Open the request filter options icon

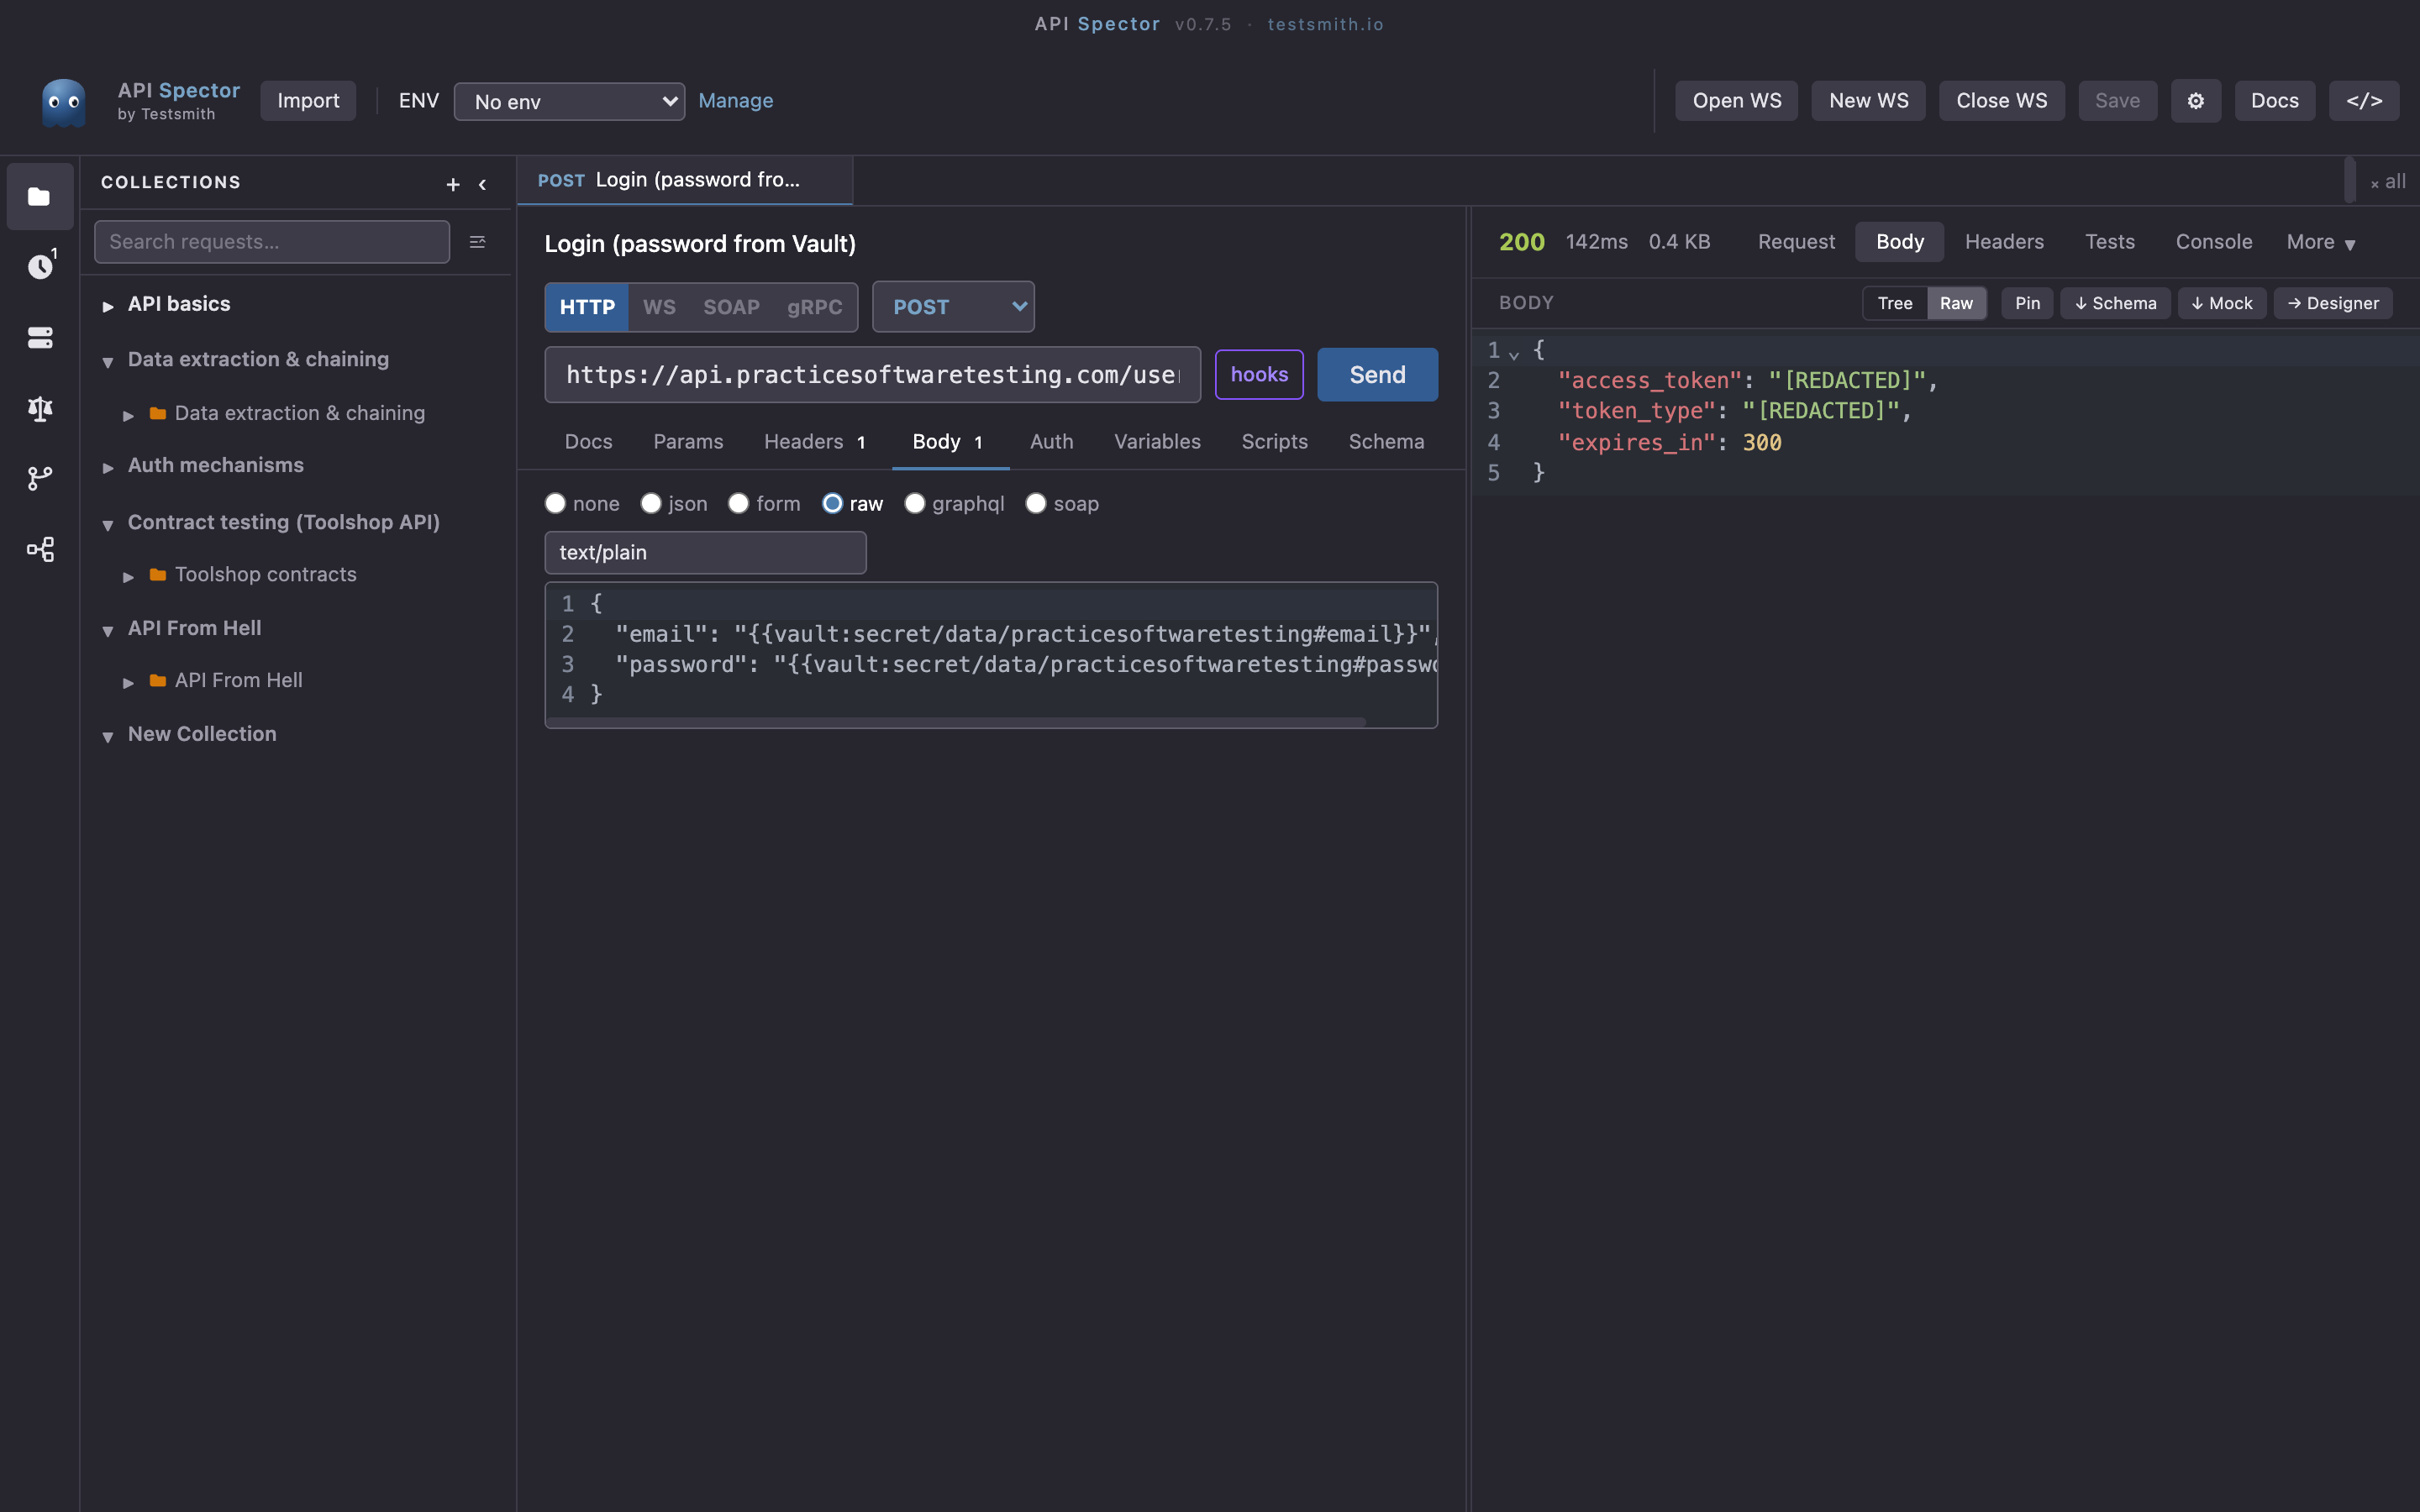[x=477, y=242]
